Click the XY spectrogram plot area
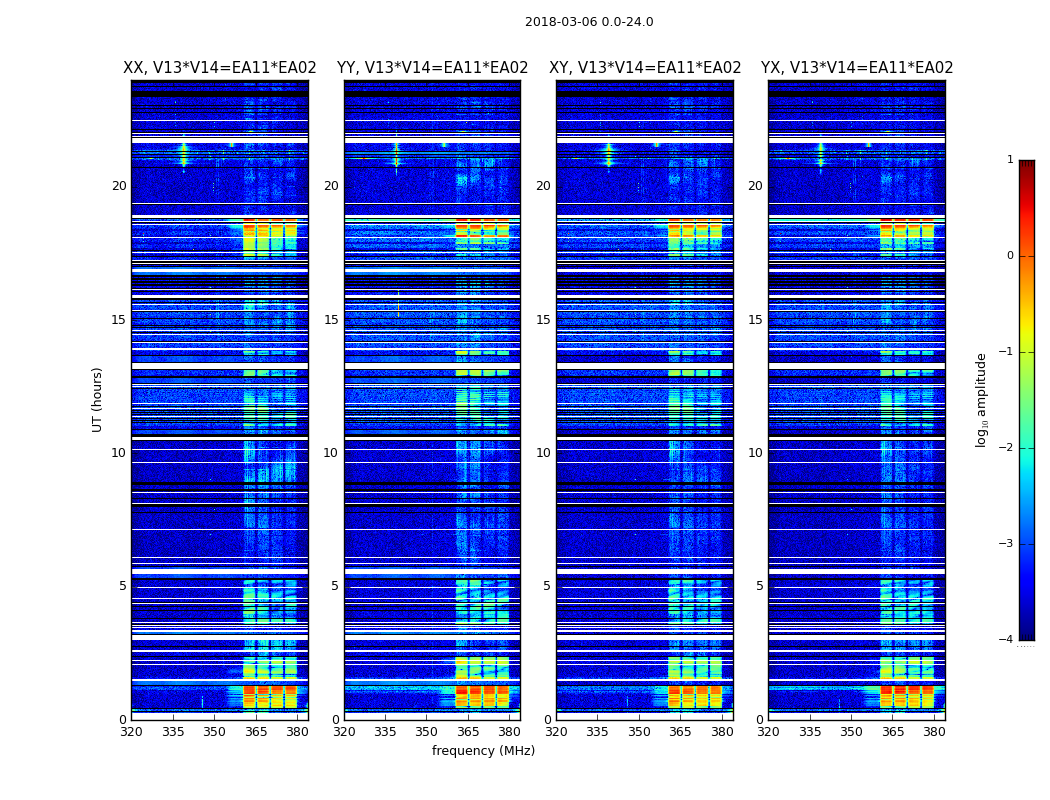This screenshot has width=1050, height=800. (x=645, y=400)
